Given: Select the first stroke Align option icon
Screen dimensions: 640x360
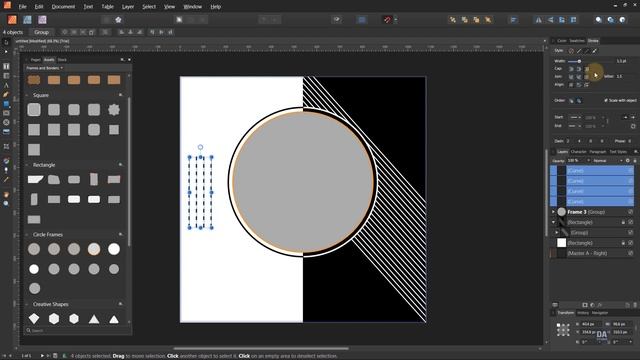Looking at the screenshot, I should 571,85.
